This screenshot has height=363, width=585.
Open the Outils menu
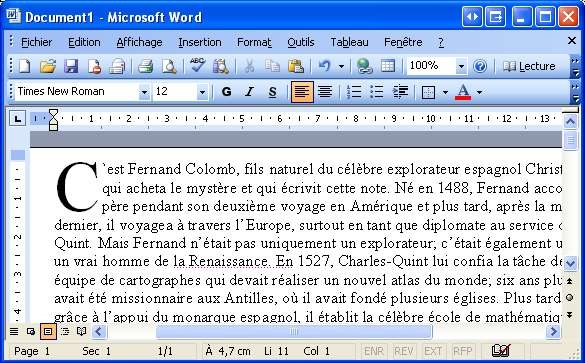[301, 42]
